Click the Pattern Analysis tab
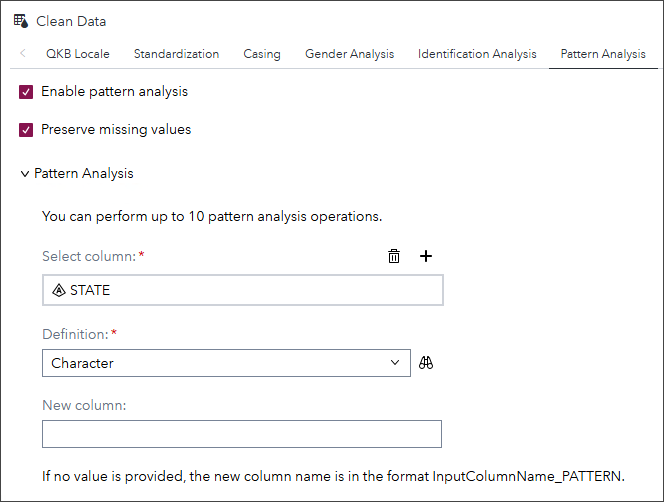This screenshot has height=502, width=664. (x=603, y=54)
